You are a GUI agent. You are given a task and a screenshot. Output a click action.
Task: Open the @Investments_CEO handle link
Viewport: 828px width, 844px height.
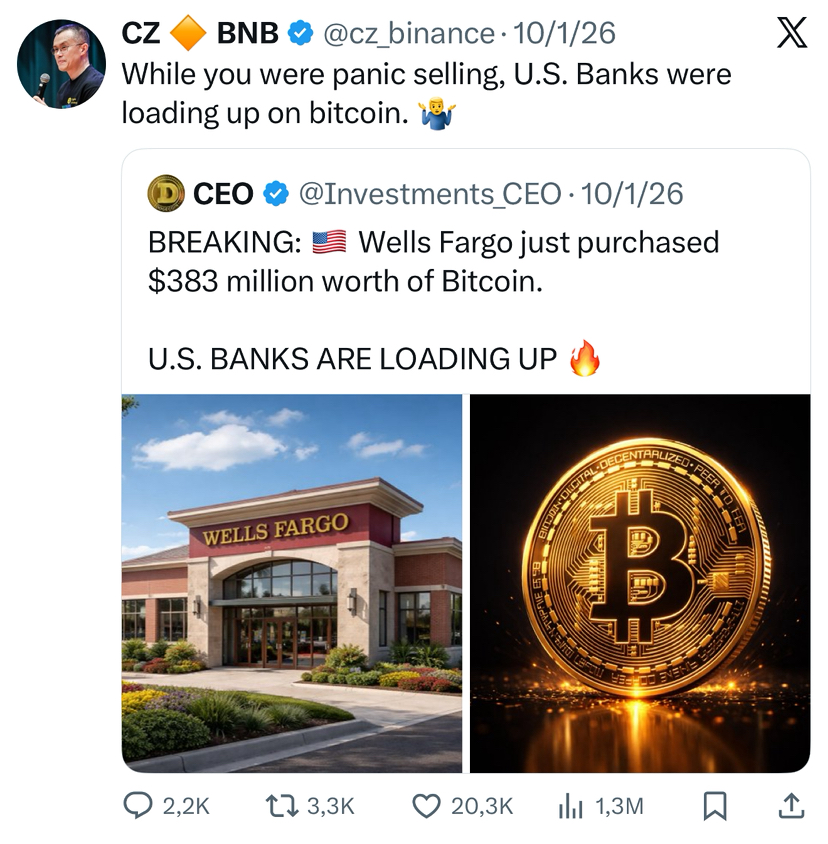tap(430, 193)
